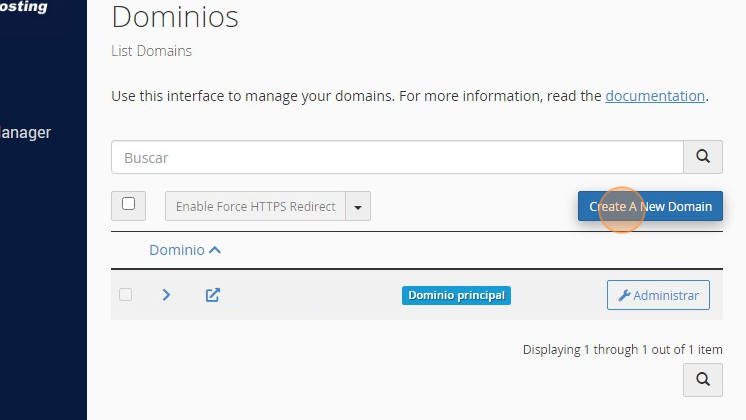The width and height of the screenshot is (746, 420).
Task: Tick the checkbox in the domain row
Action: 125,295
